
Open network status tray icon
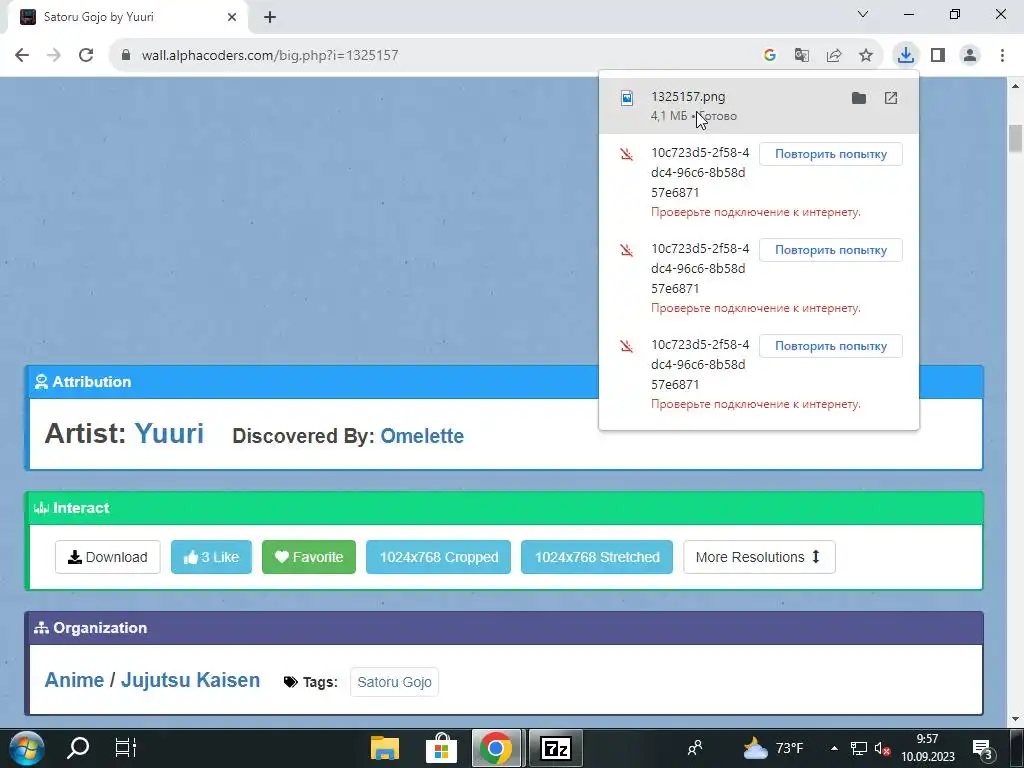(x=858, y=748)
